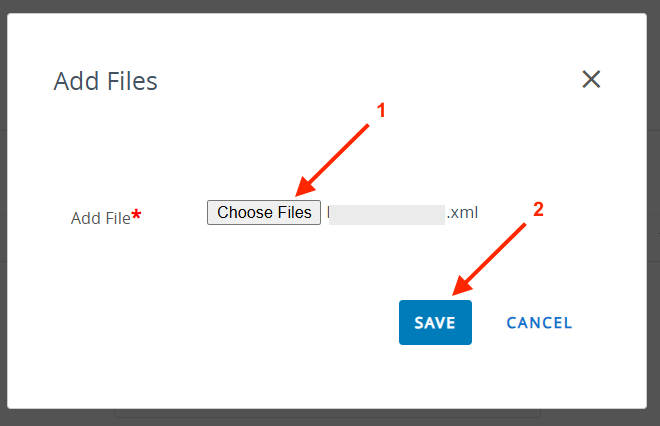Viewport: 660px width, 426px height.
Task: Click the Add Files dialog heading
Action: tap(105, 81)
